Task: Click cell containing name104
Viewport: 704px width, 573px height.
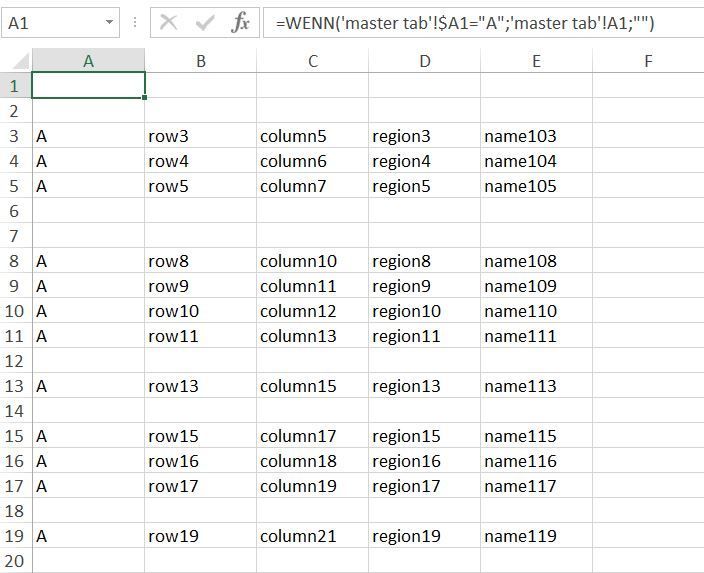Action: pyautogui.click(x=537, y=161)
